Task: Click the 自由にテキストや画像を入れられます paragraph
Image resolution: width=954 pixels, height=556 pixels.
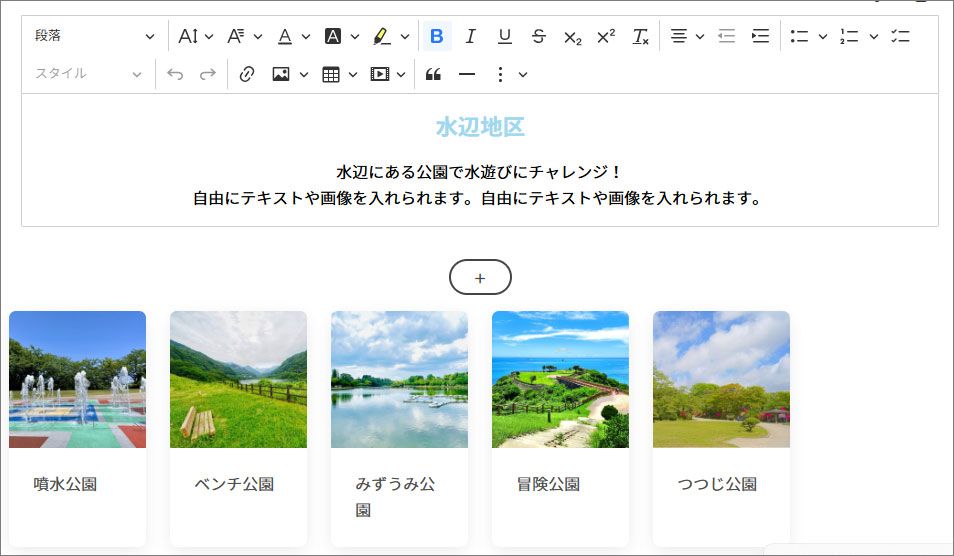Action: click(477, 198)
